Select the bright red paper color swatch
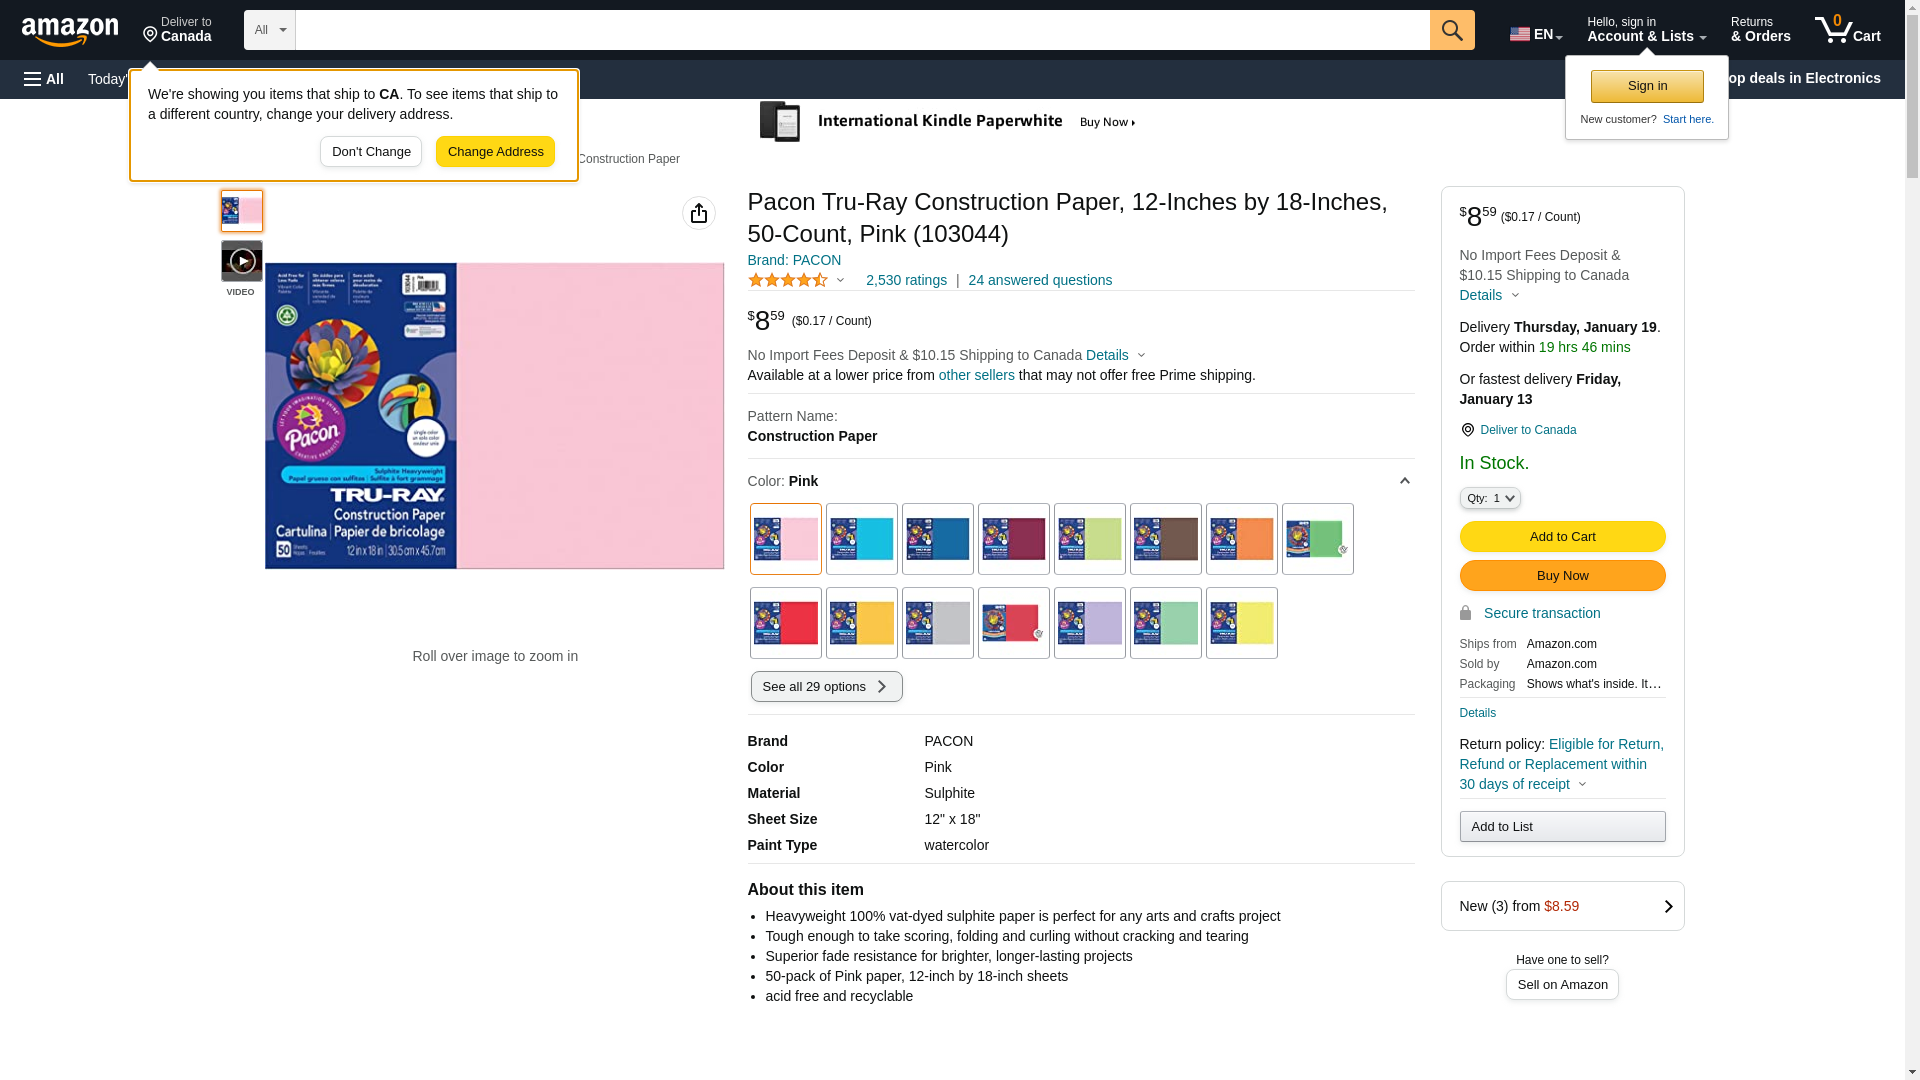The image size is (1920, 1080). [x=785, y=623]
